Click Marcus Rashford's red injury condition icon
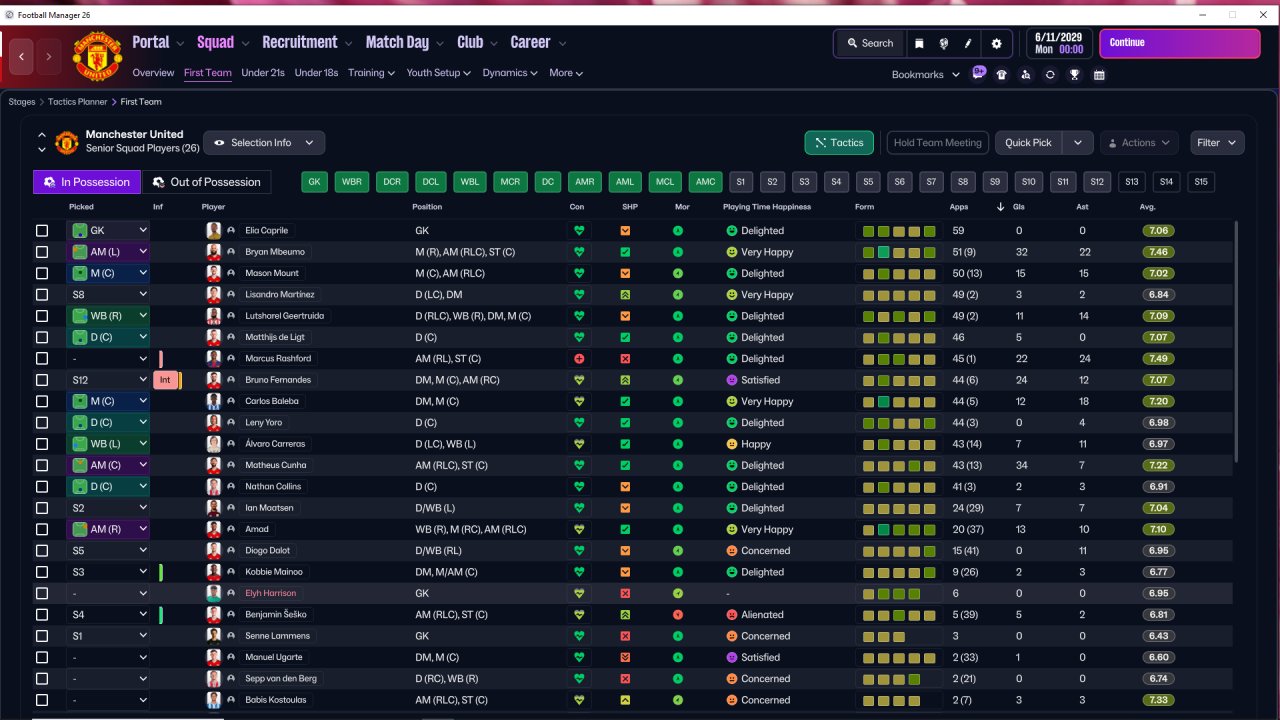Screen dimensions: 1280x720 [x=578, y=358]
